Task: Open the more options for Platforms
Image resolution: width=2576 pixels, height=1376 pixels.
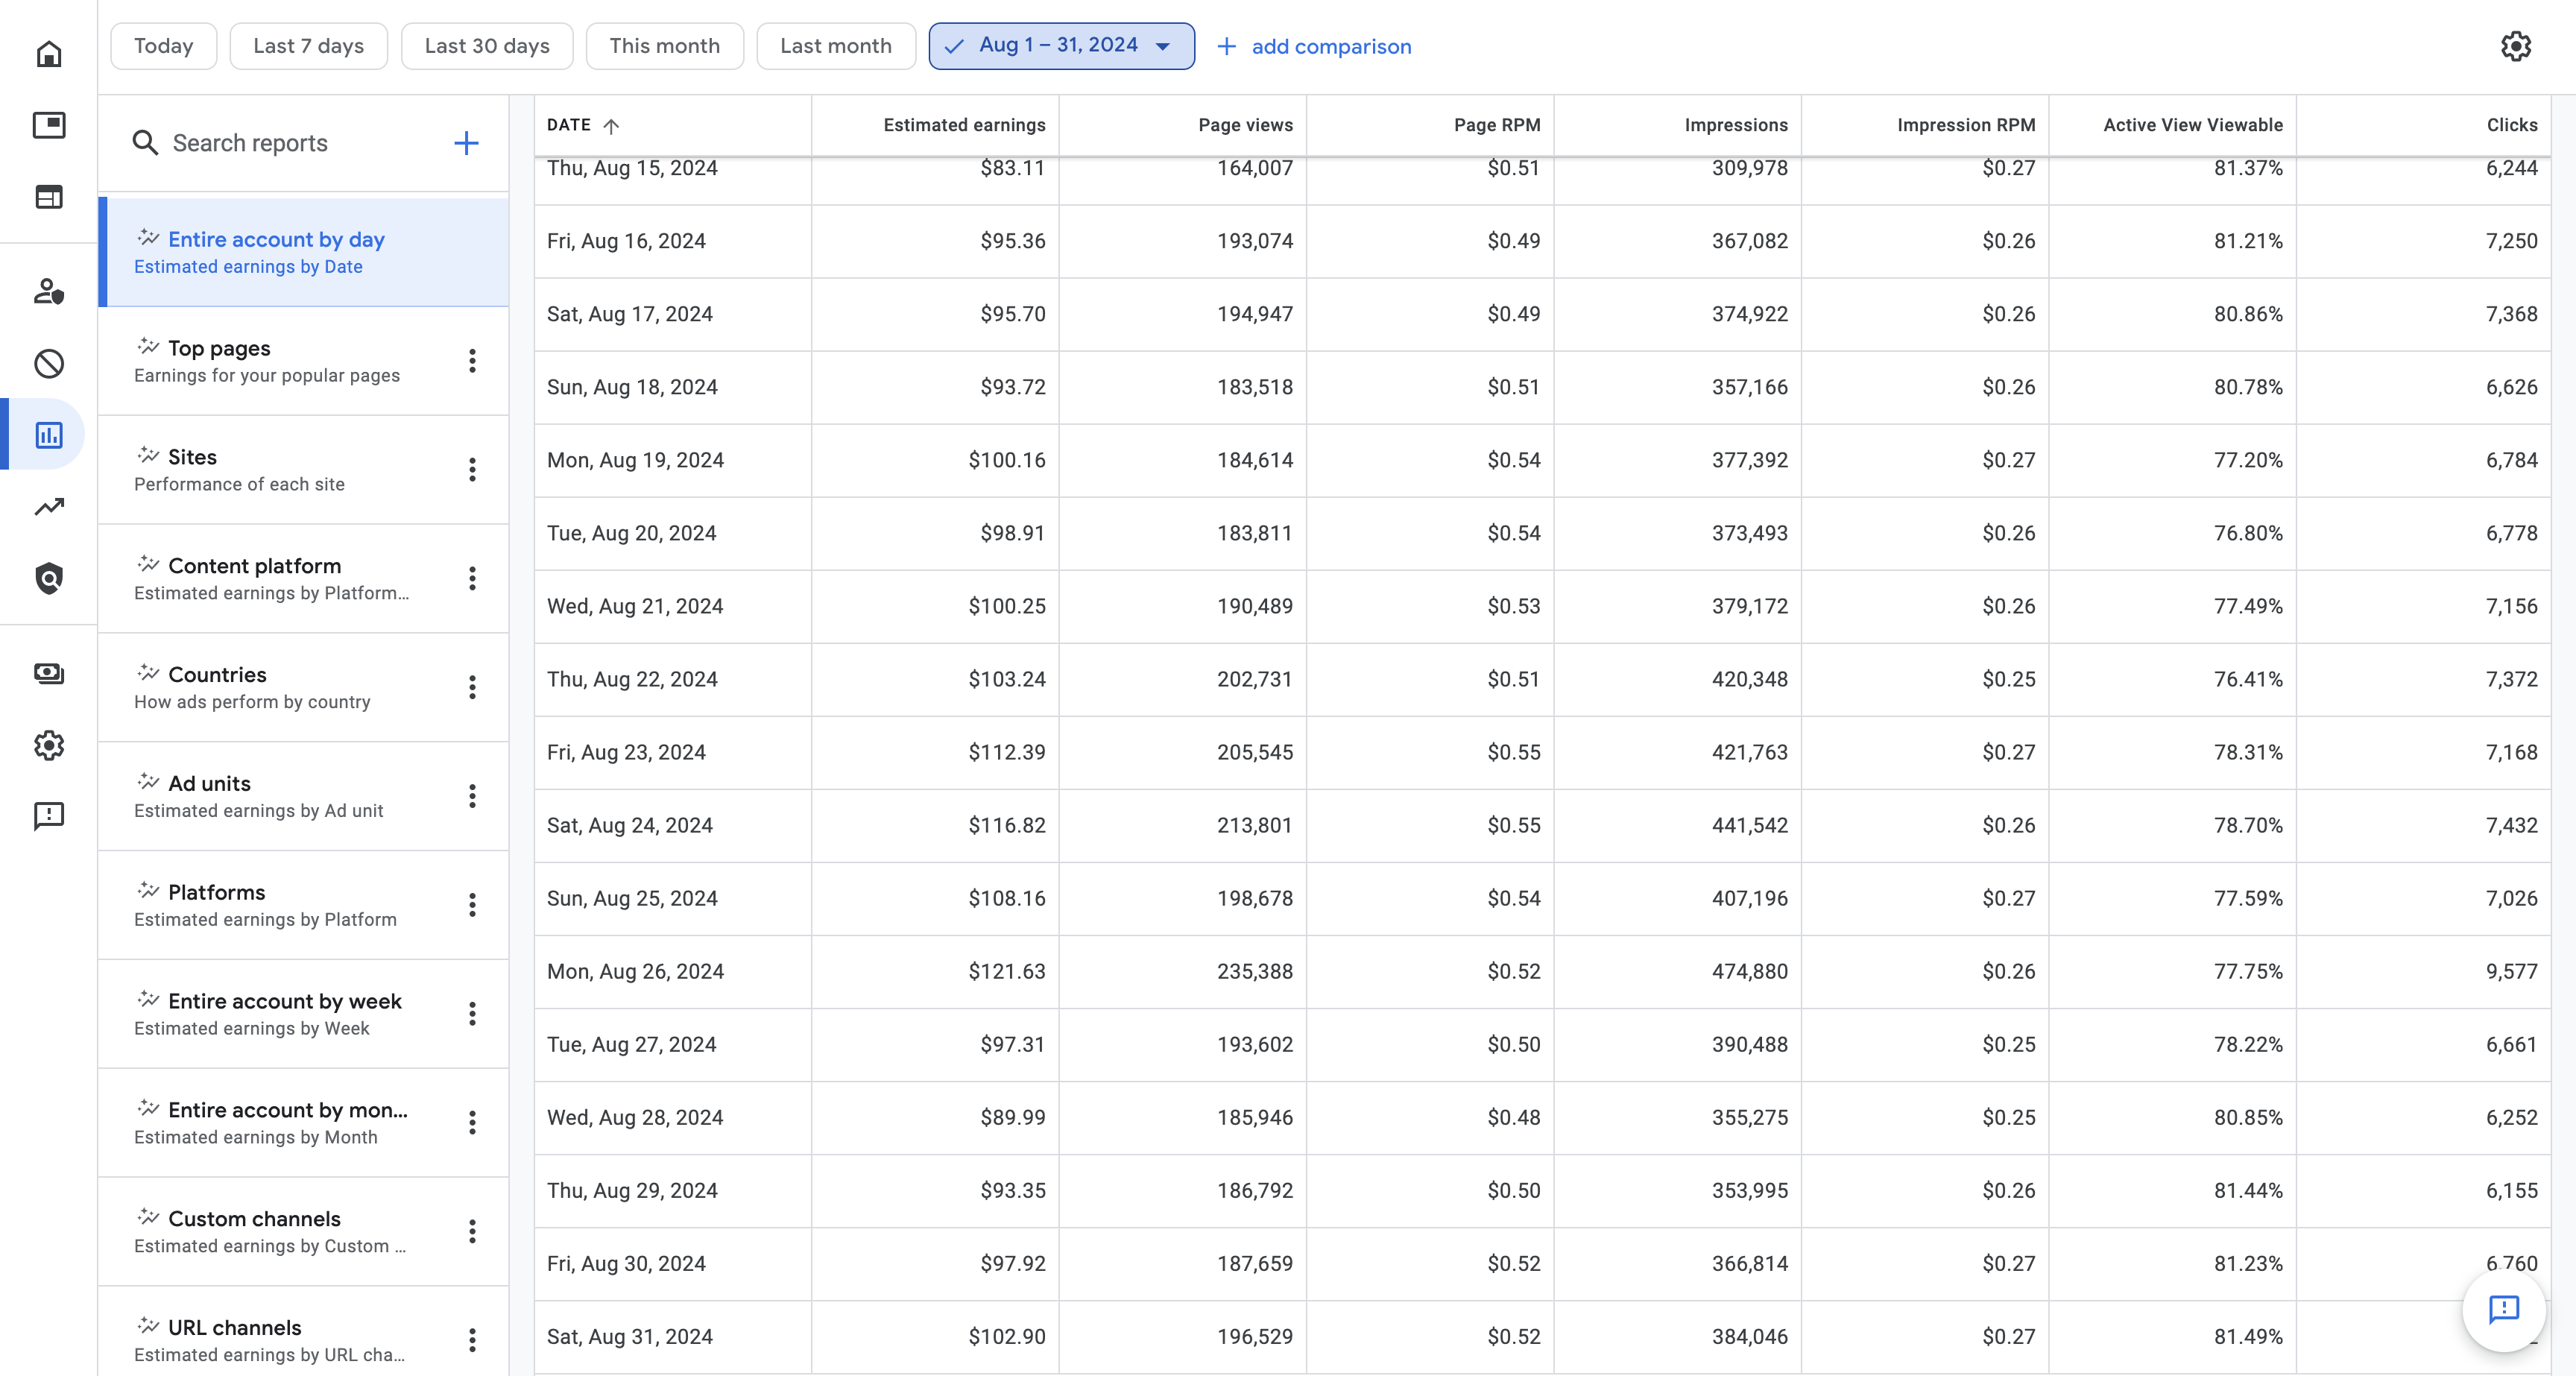Action: (472, 905)
